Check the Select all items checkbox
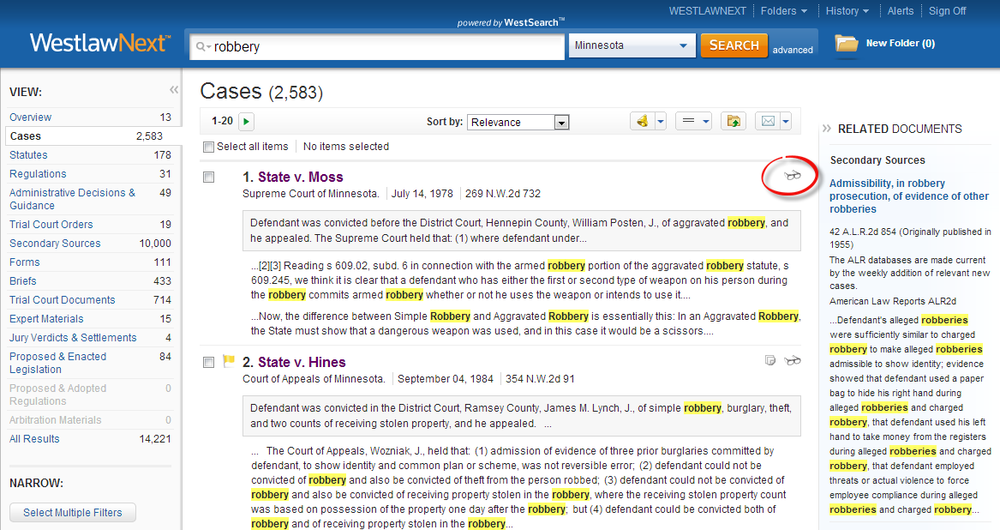The image size is (1000, 530). (x=208, y=147)
